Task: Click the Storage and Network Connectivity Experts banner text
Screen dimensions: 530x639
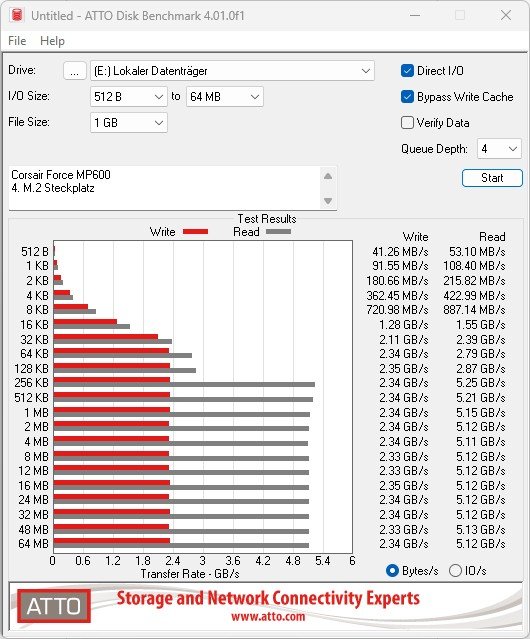Action: [x=268, y=598]
